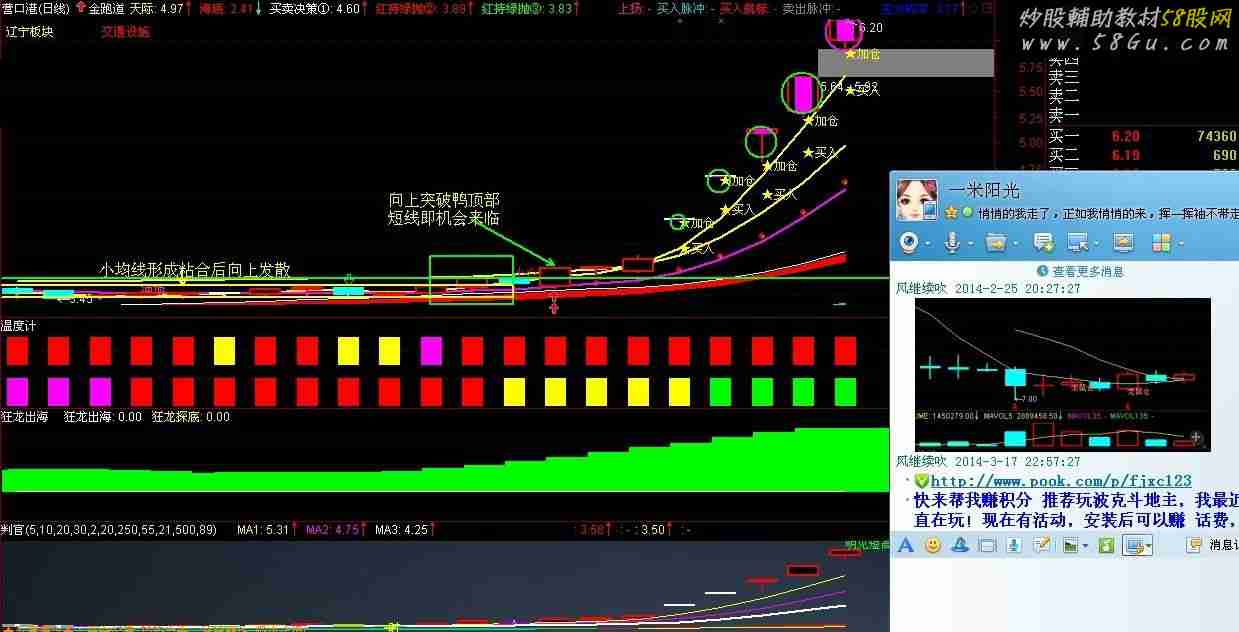This screenshot has width=1239, height=632.
Task: Expand the insert picture dropdown arrow
Action: pos(1085,546)
